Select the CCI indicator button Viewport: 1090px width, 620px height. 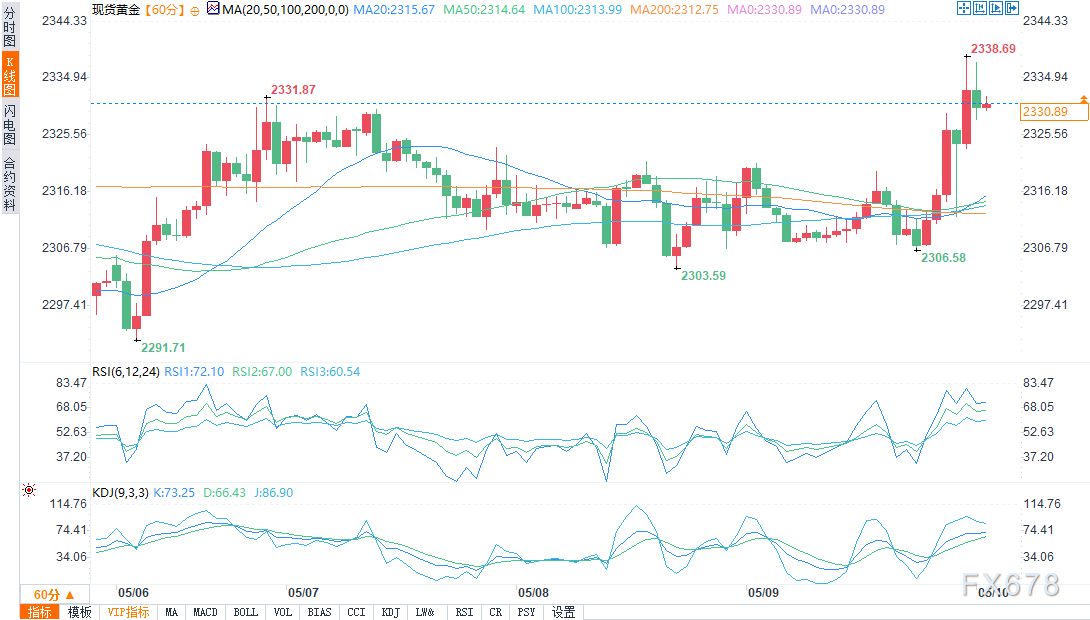356,612
